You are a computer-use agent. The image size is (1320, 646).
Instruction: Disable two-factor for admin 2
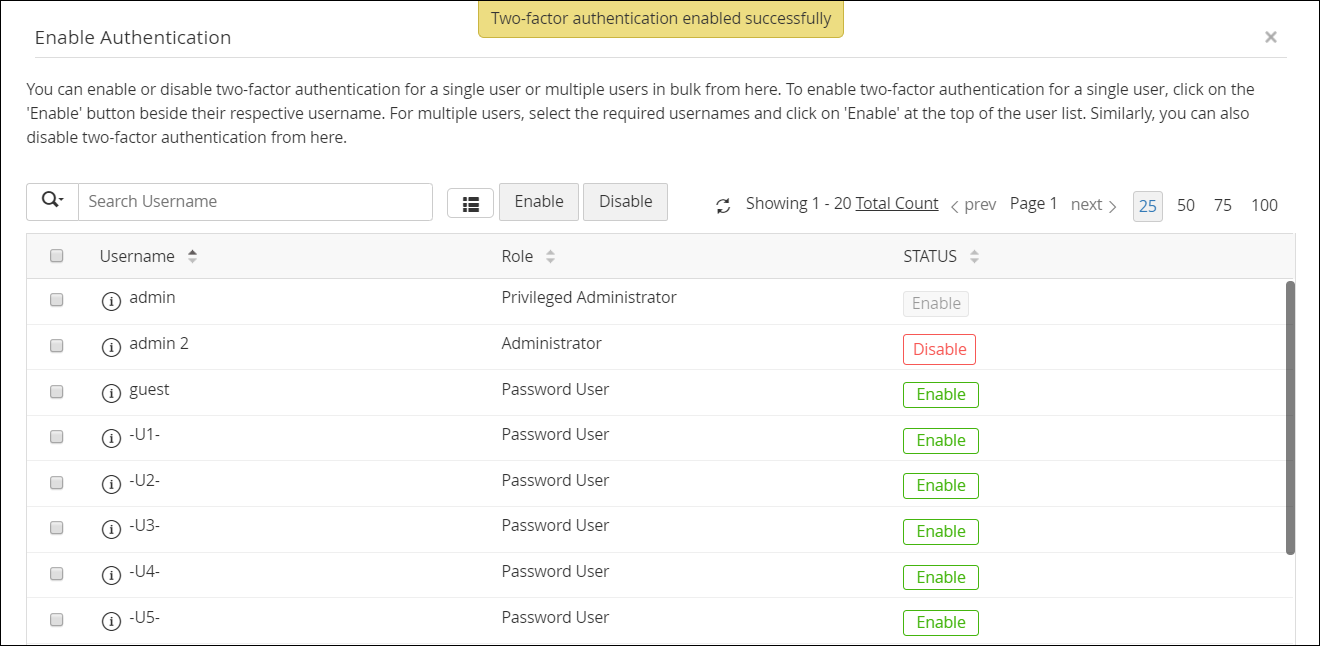click(939, 349)
